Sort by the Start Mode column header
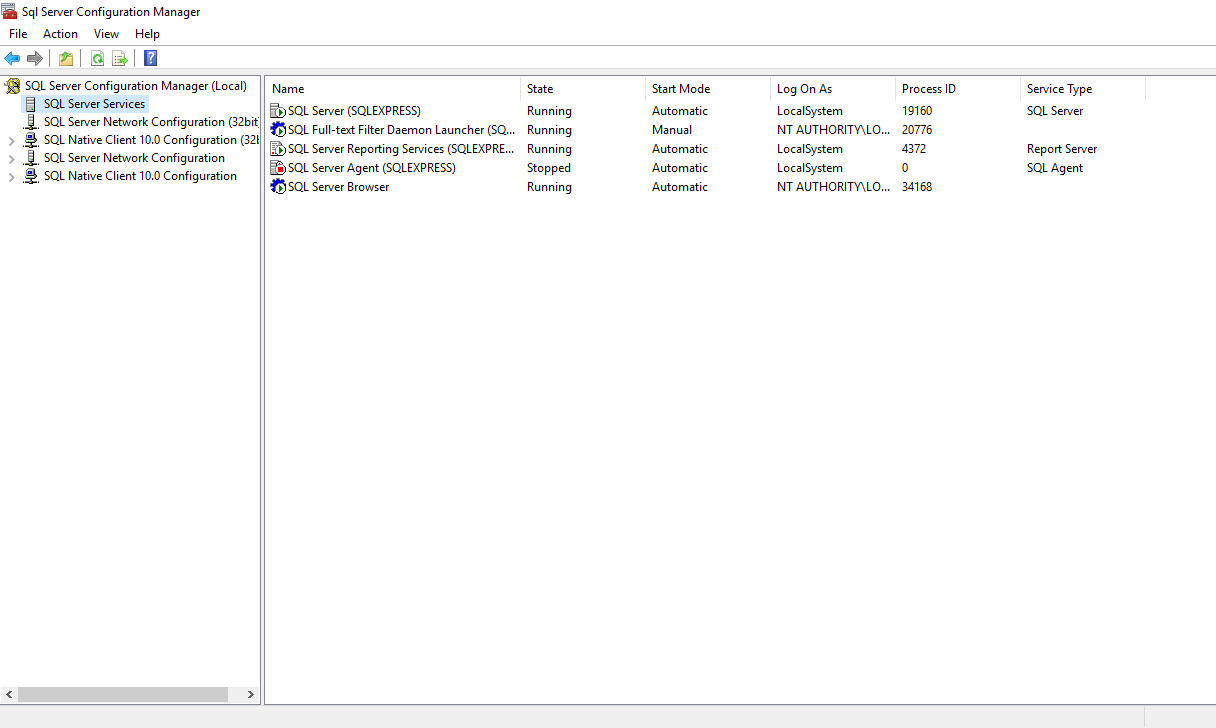This screenshot has height=728, width=1216. [708, 89]
